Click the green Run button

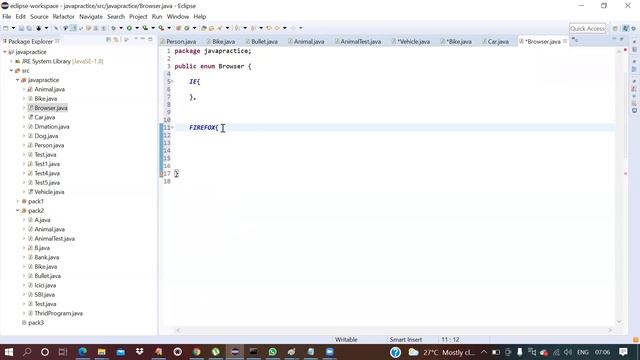(129, 28)
